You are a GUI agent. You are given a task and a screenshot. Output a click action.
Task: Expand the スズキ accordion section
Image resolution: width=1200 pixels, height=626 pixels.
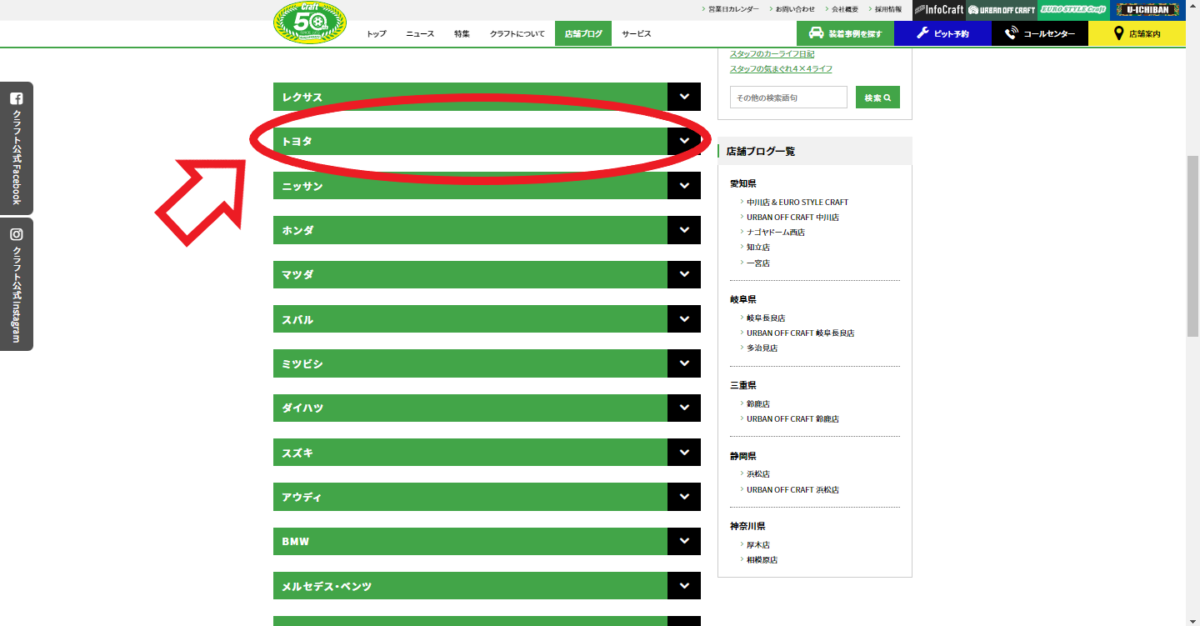point(470,453)
